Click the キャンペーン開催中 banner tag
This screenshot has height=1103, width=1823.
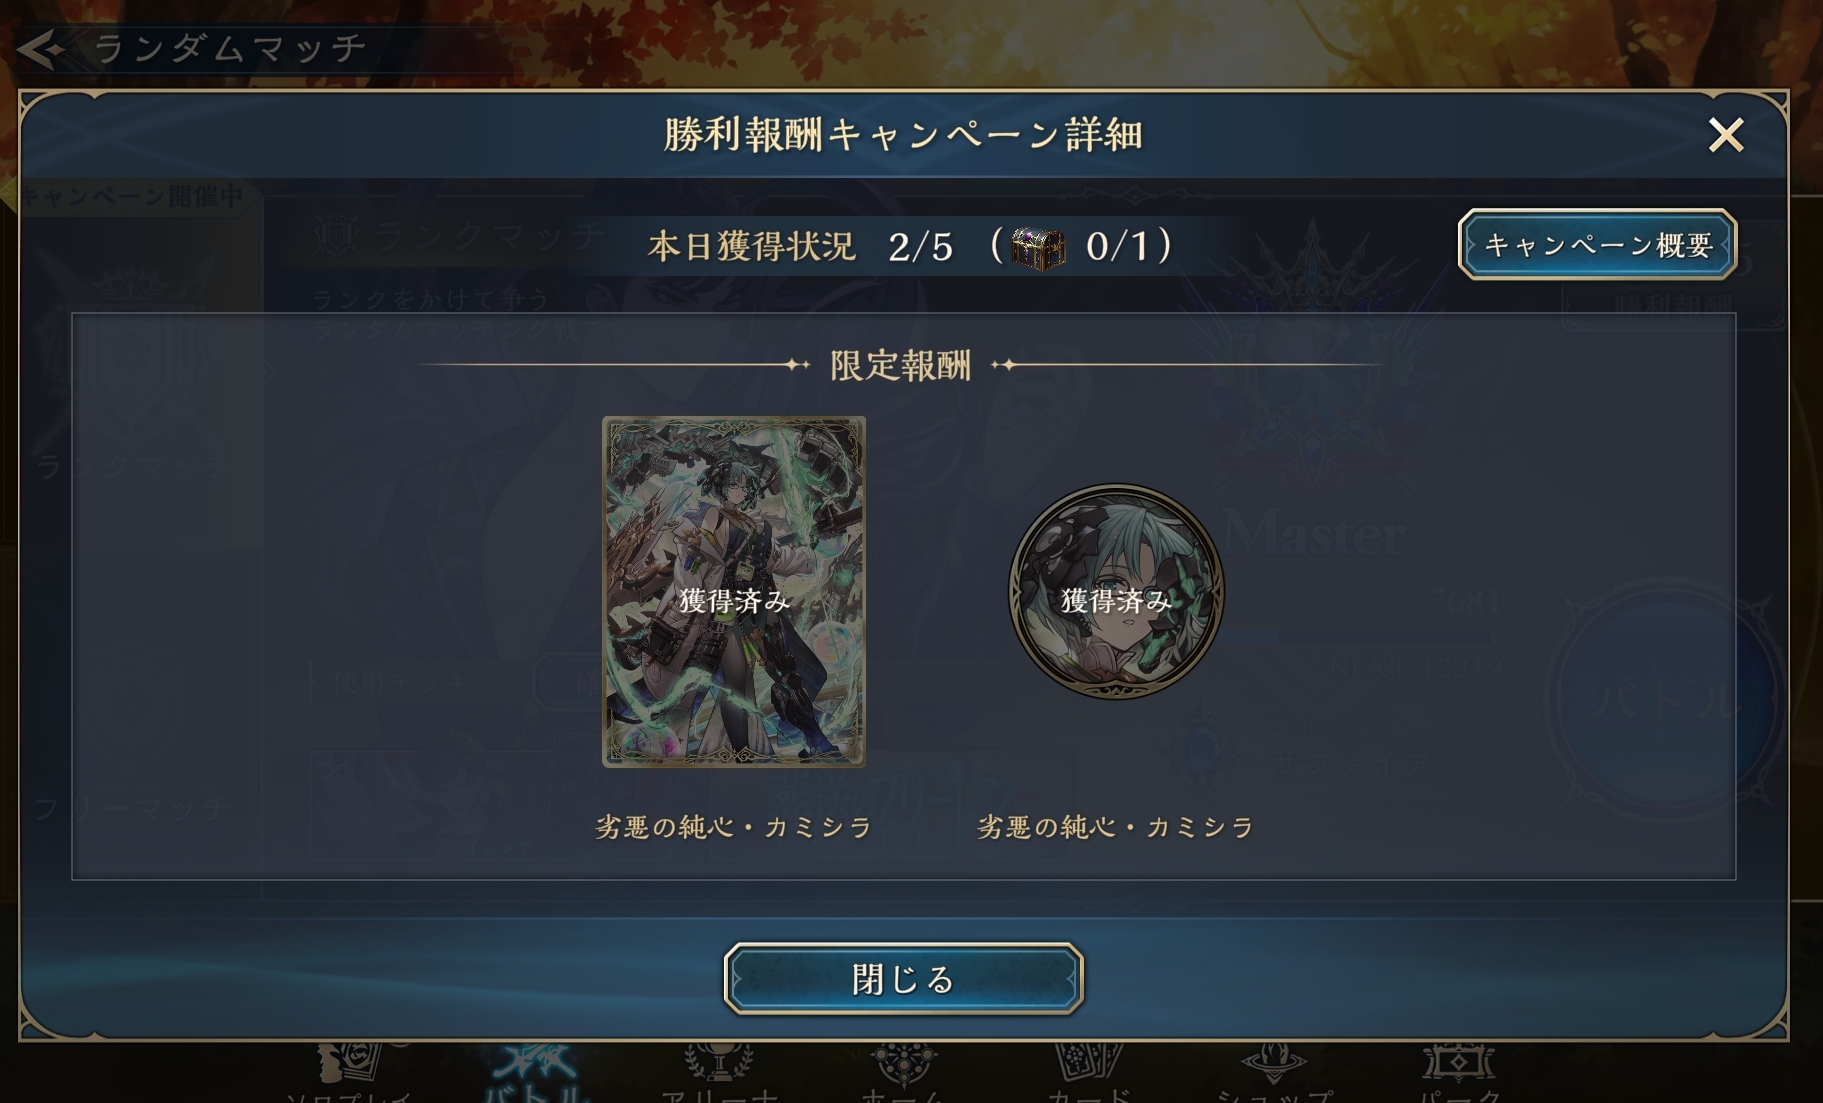pyautogui.click(x=131, y=195)
